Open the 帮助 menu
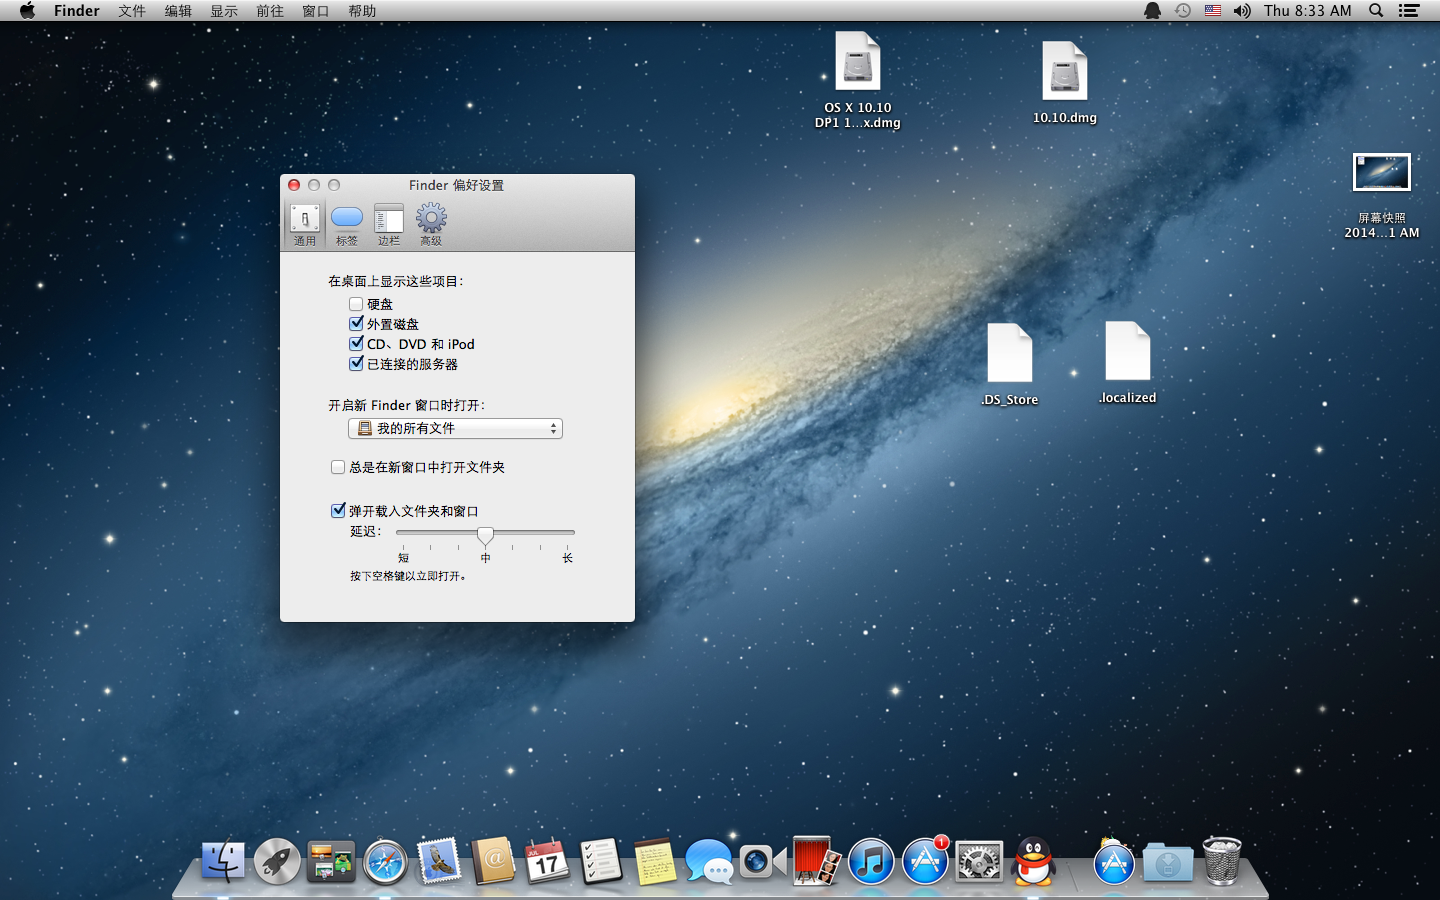The height and width of the screenshot is (900, 1440). 362,11
